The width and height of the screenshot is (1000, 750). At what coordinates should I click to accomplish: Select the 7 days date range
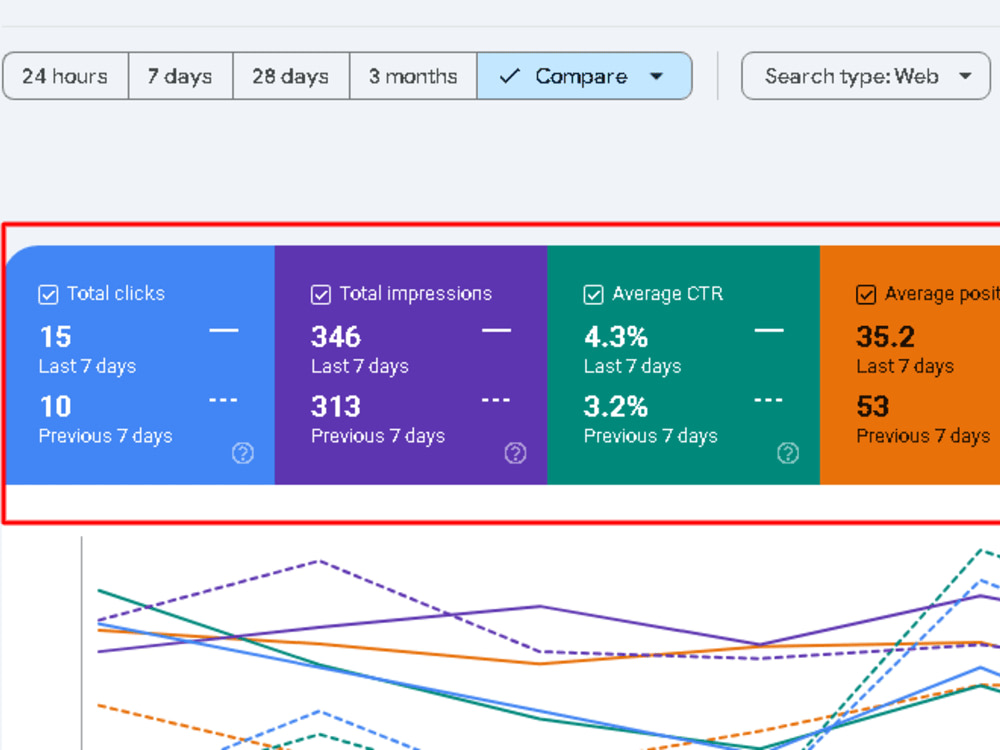tap(180, 76)
